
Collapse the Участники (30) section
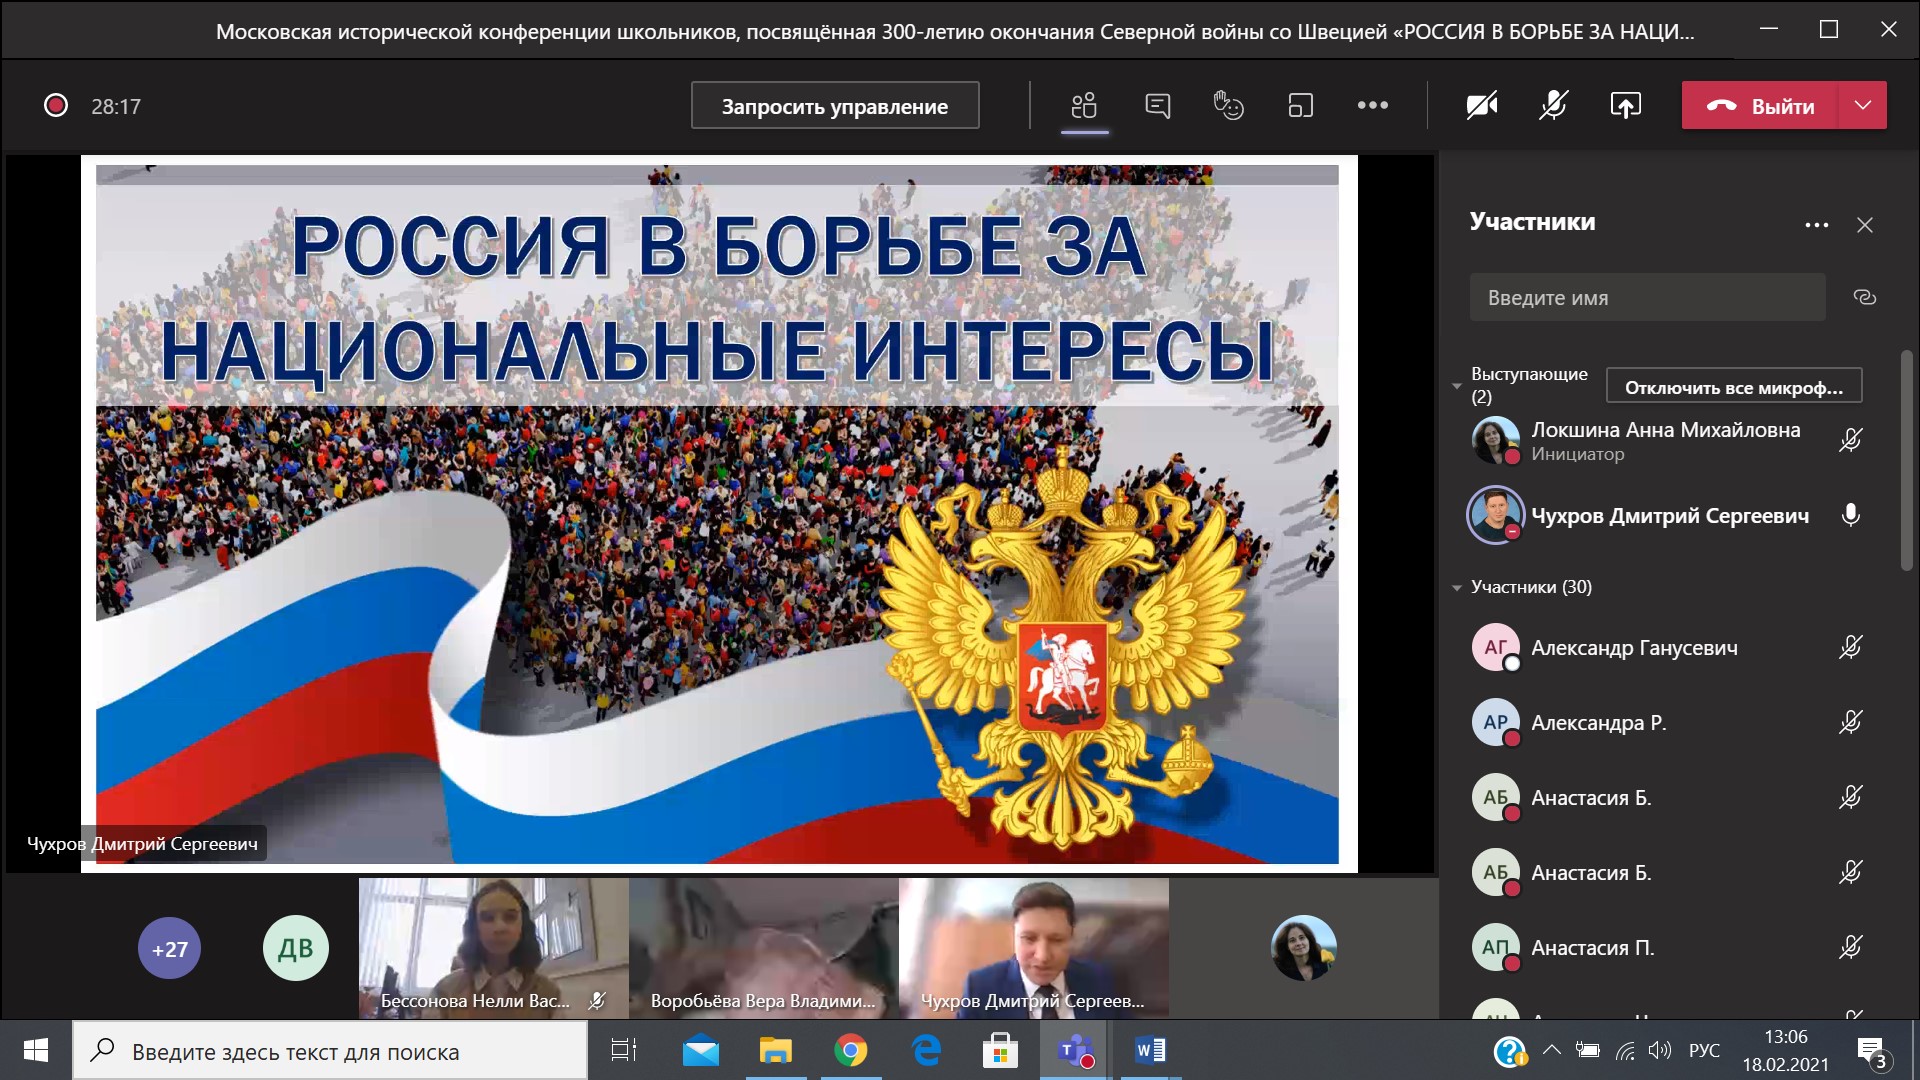pyautogui.click(x=1457, y=588)
